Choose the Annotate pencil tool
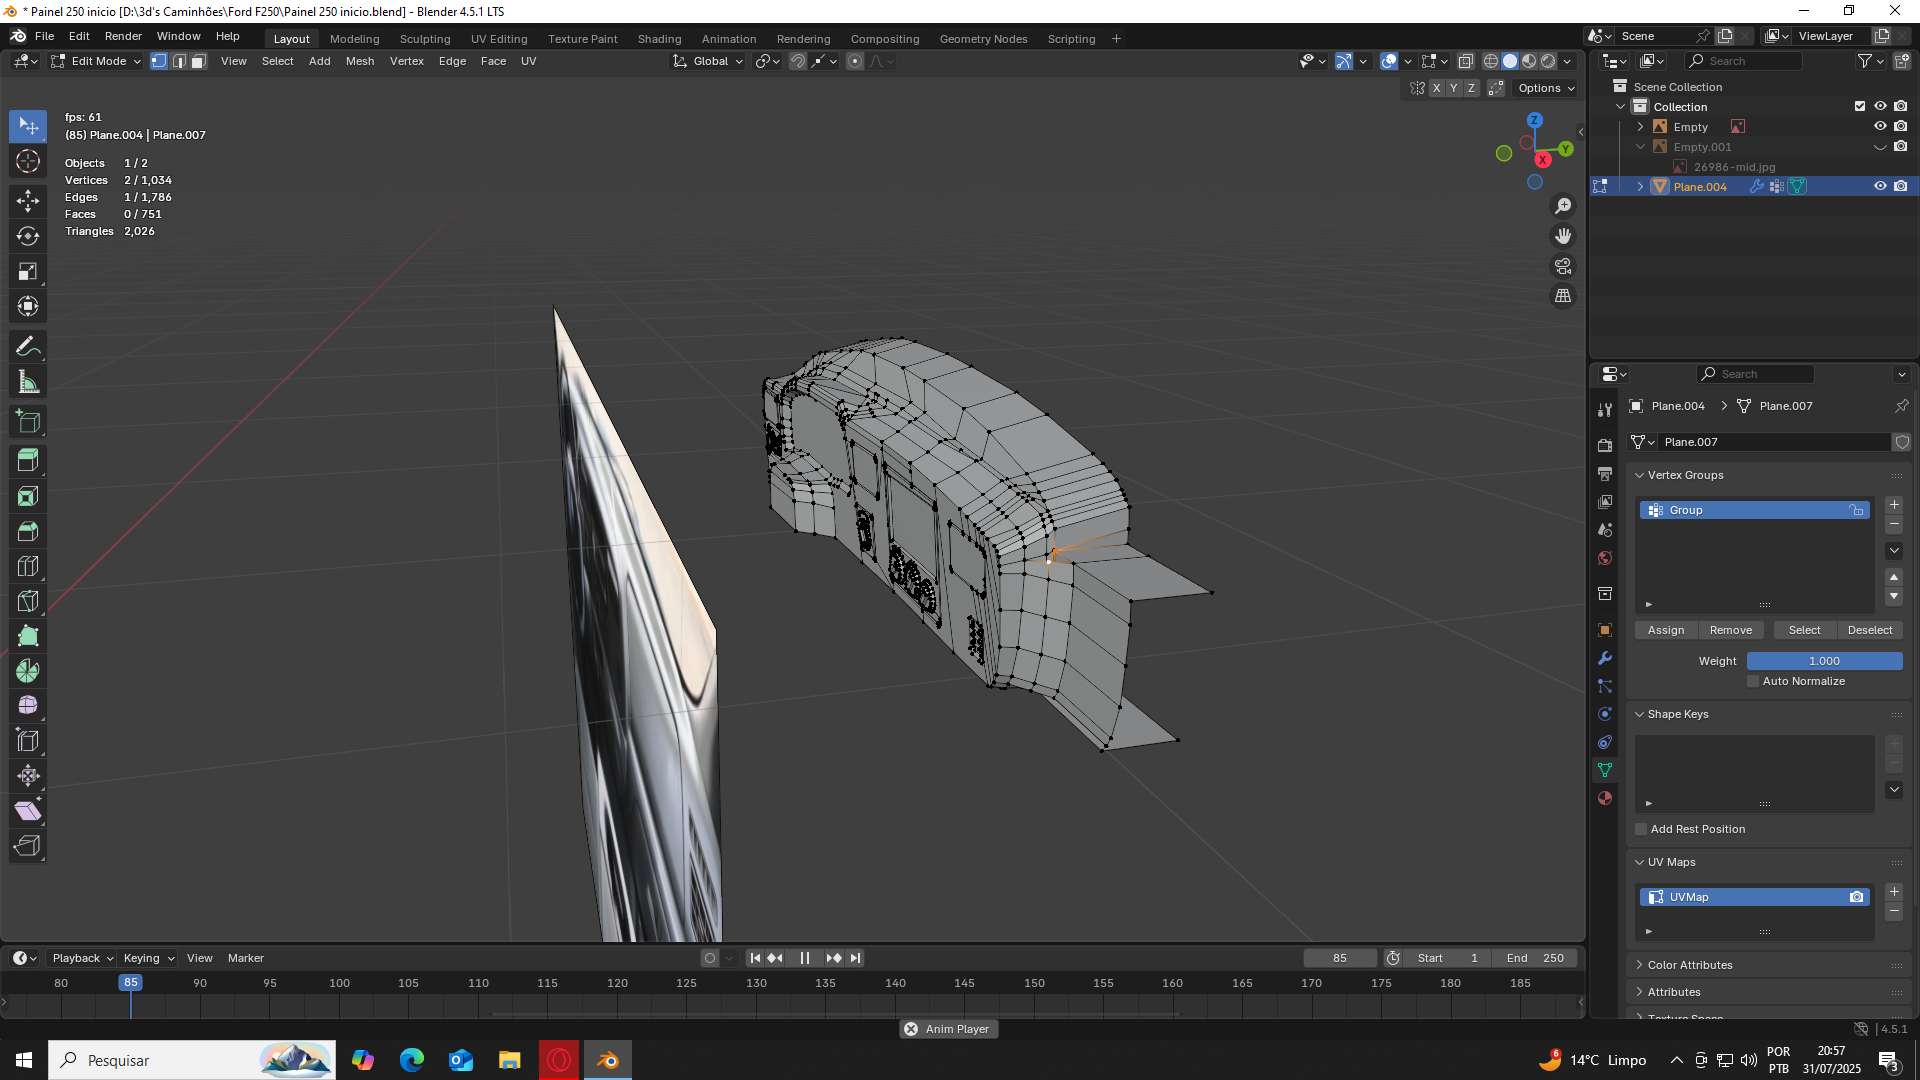 click(x=28, y=347)
